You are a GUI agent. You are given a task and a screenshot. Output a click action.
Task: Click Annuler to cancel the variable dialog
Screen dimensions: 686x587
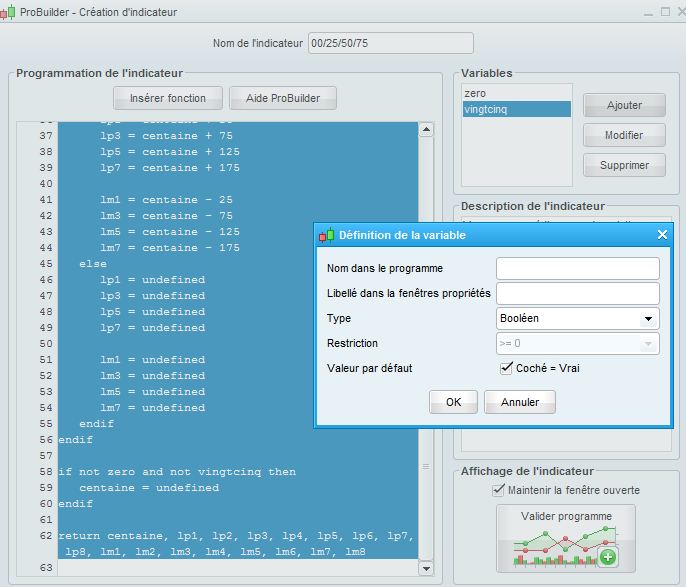(520, 402)
